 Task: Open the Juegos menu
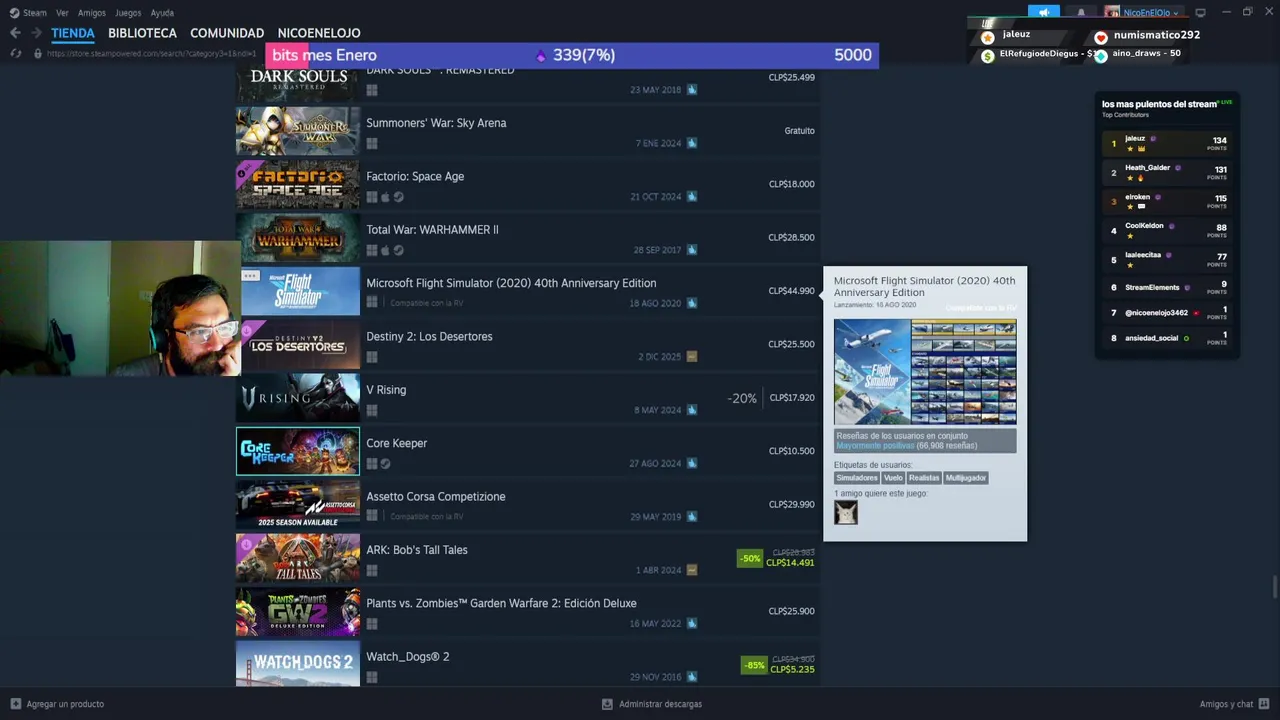click(x=128, y=13)
